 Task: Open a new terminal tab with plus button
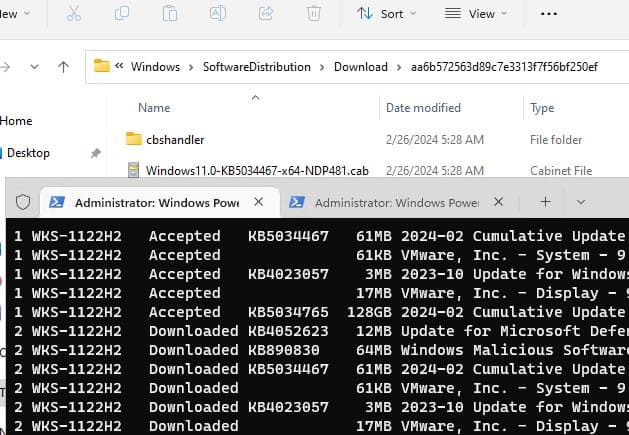pos(545,202)
